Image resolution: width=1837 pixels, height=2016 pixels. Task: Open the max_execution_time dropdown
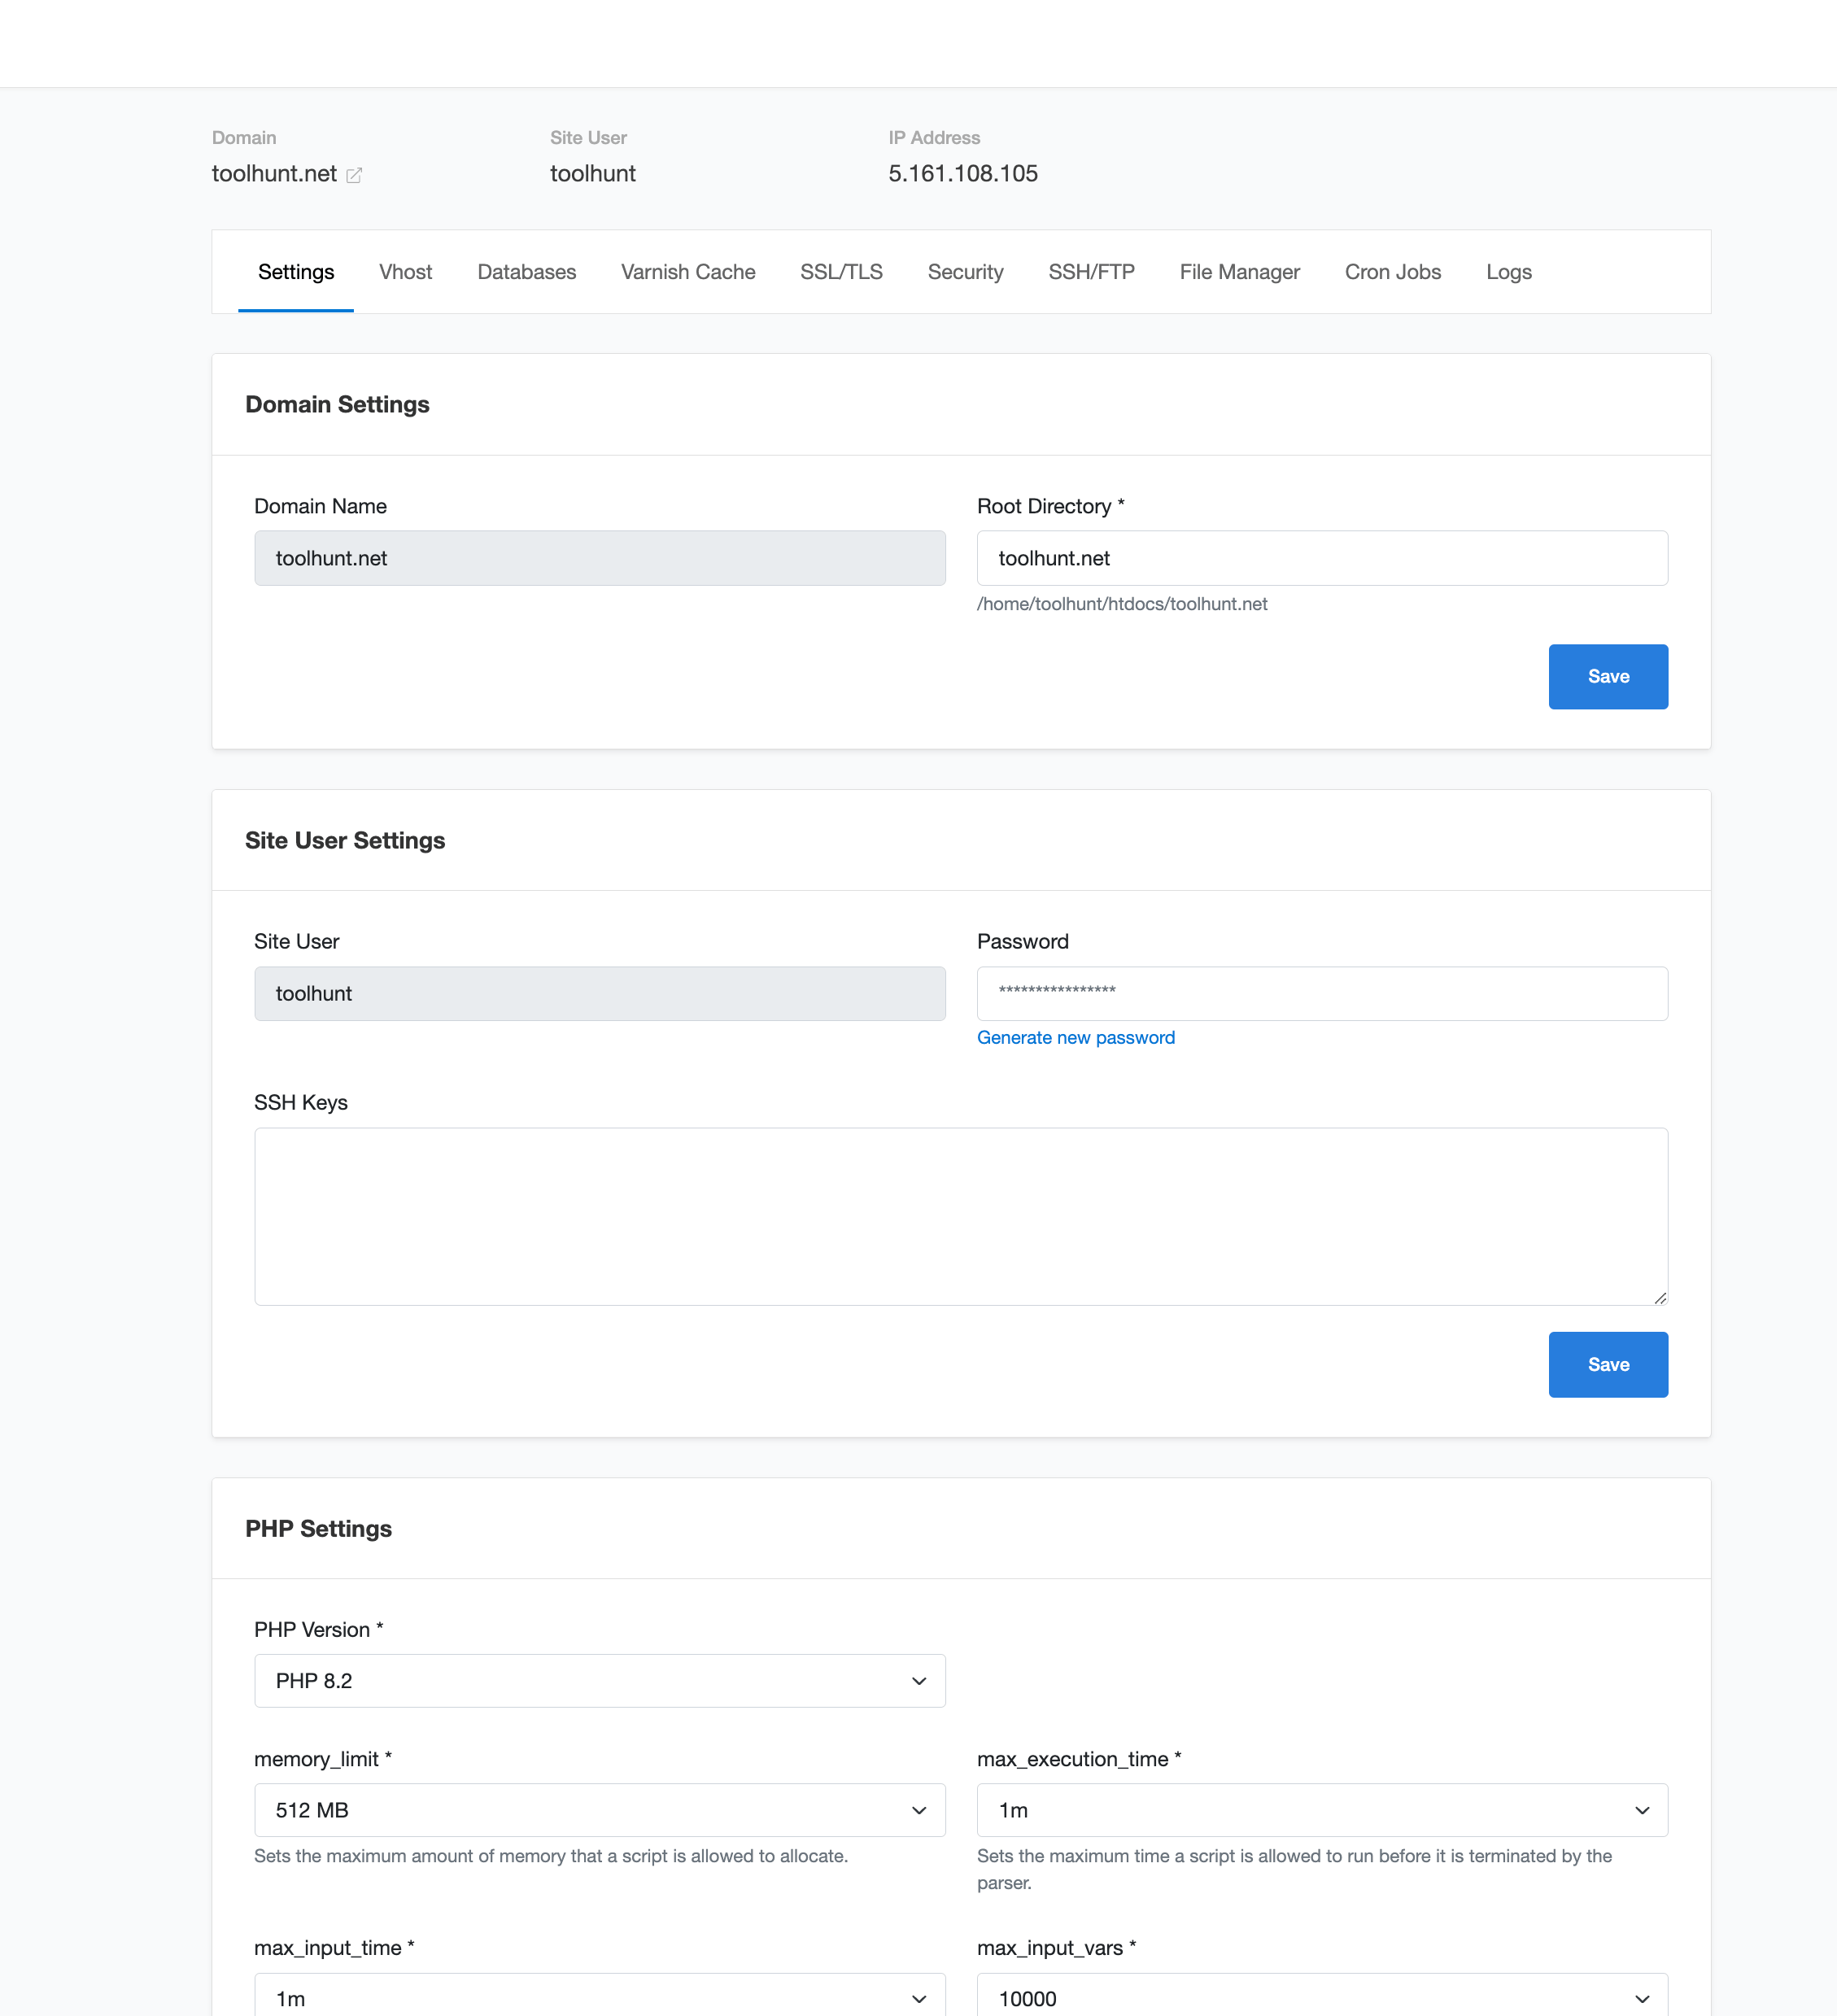[1322, 1810]
